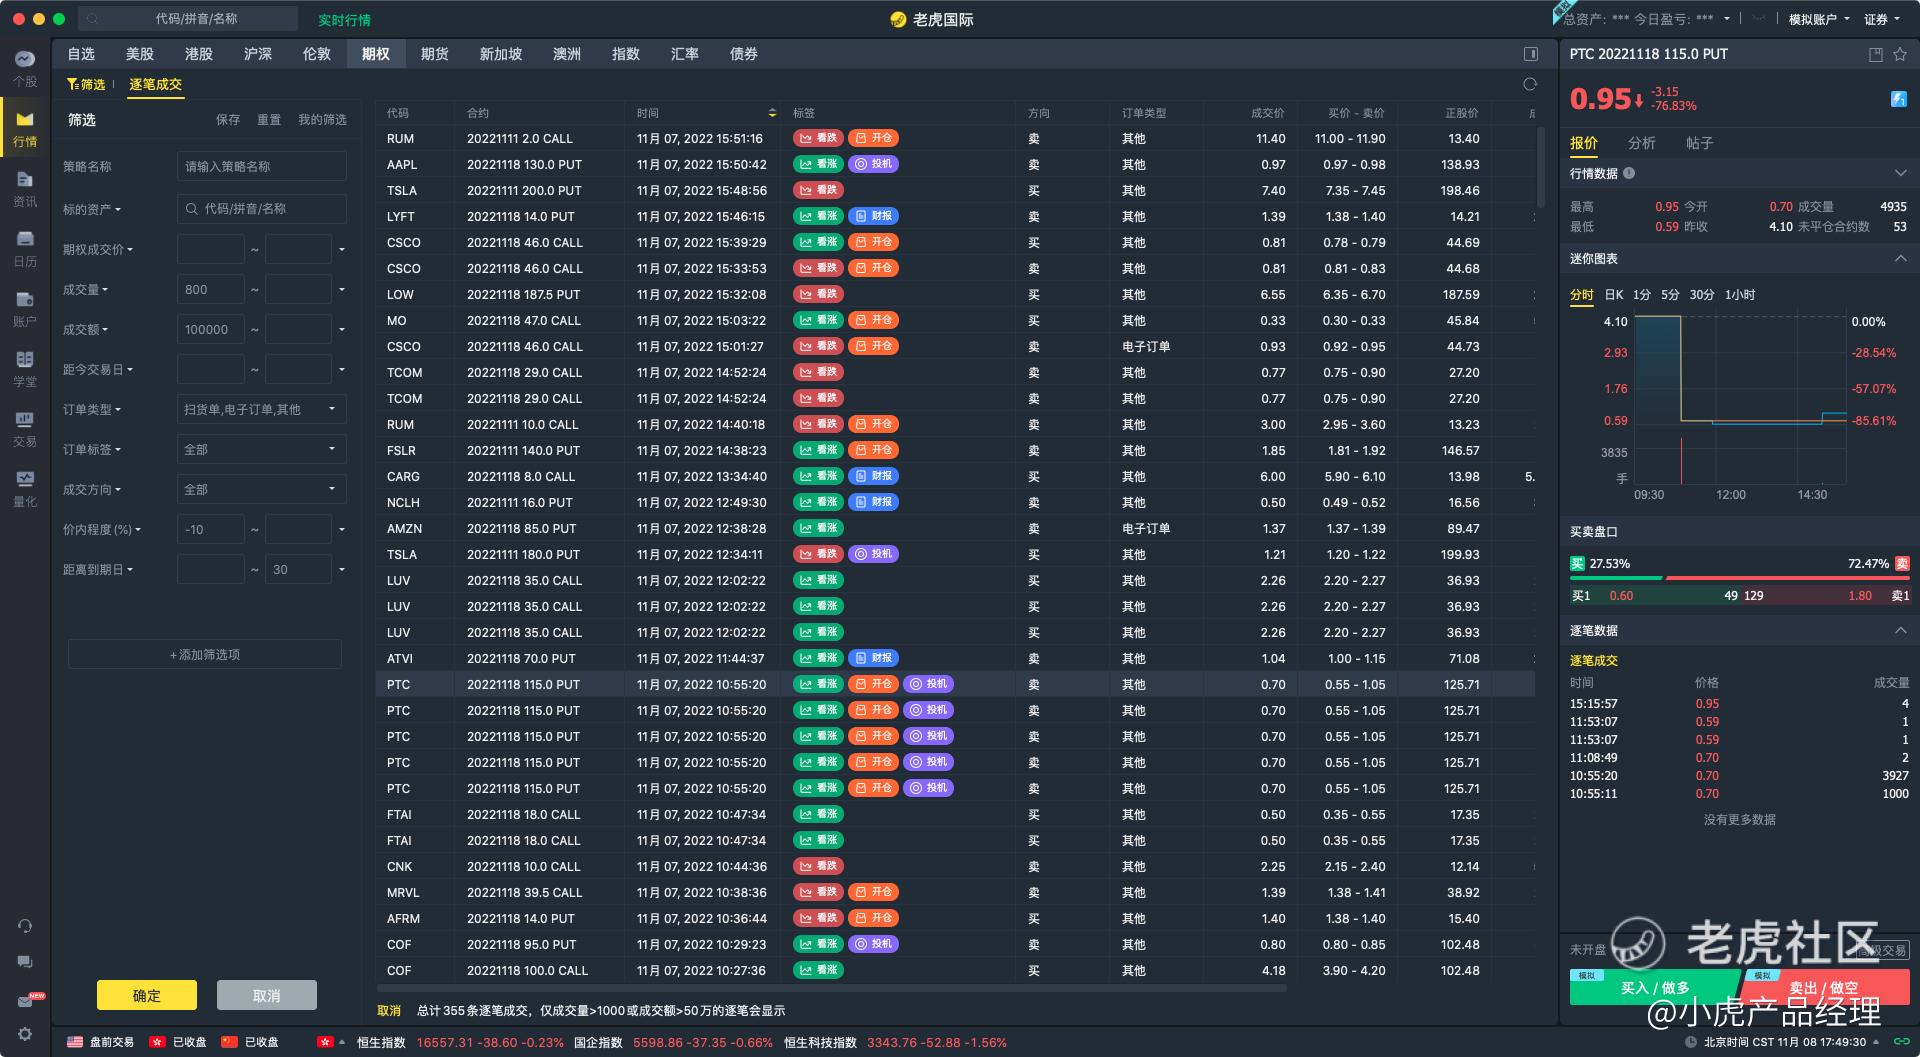Switch to the 港股 tab
This screenshot has height=1057, width=1920.
199,54
